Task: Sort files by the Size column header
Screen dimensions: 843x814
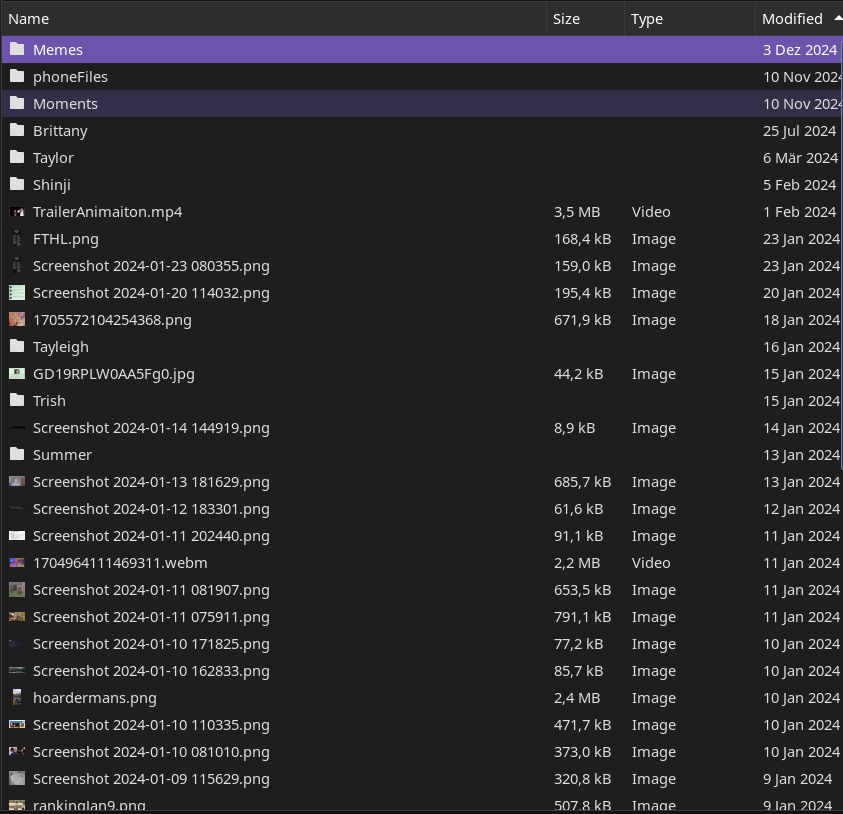Action: point(585,19)
